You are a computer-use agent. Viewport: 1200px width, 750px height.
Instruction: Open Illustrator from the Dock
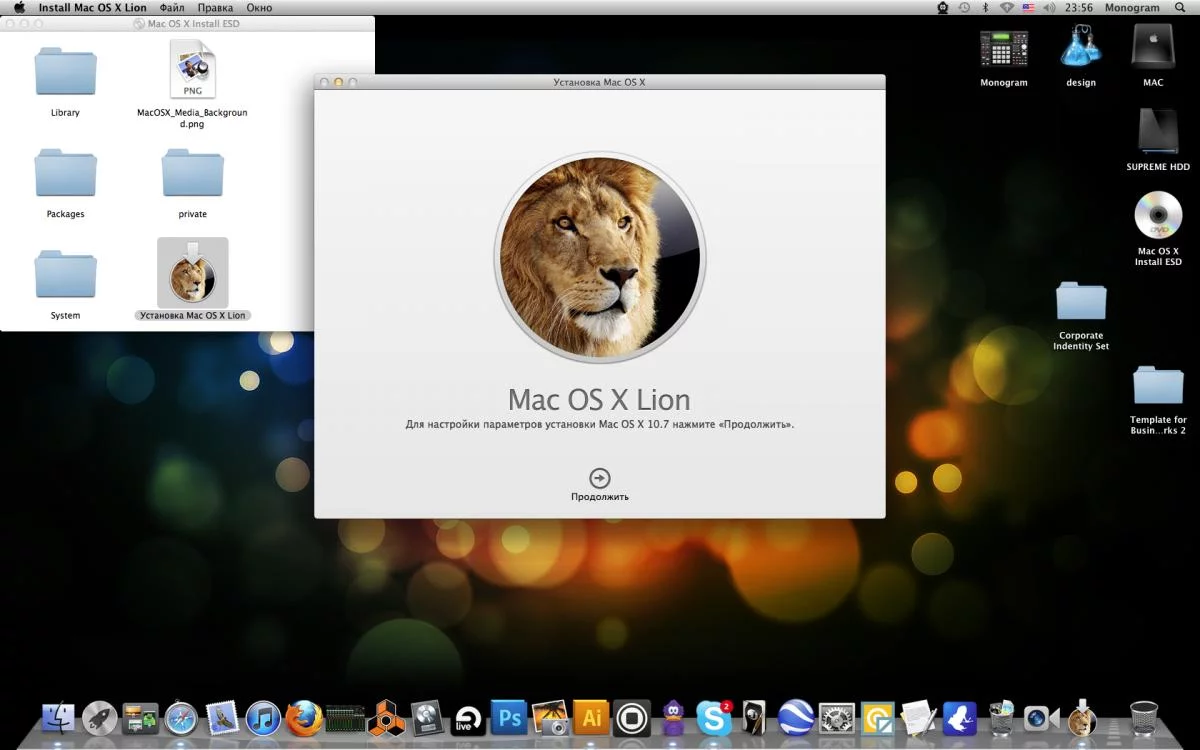(591, 718)
